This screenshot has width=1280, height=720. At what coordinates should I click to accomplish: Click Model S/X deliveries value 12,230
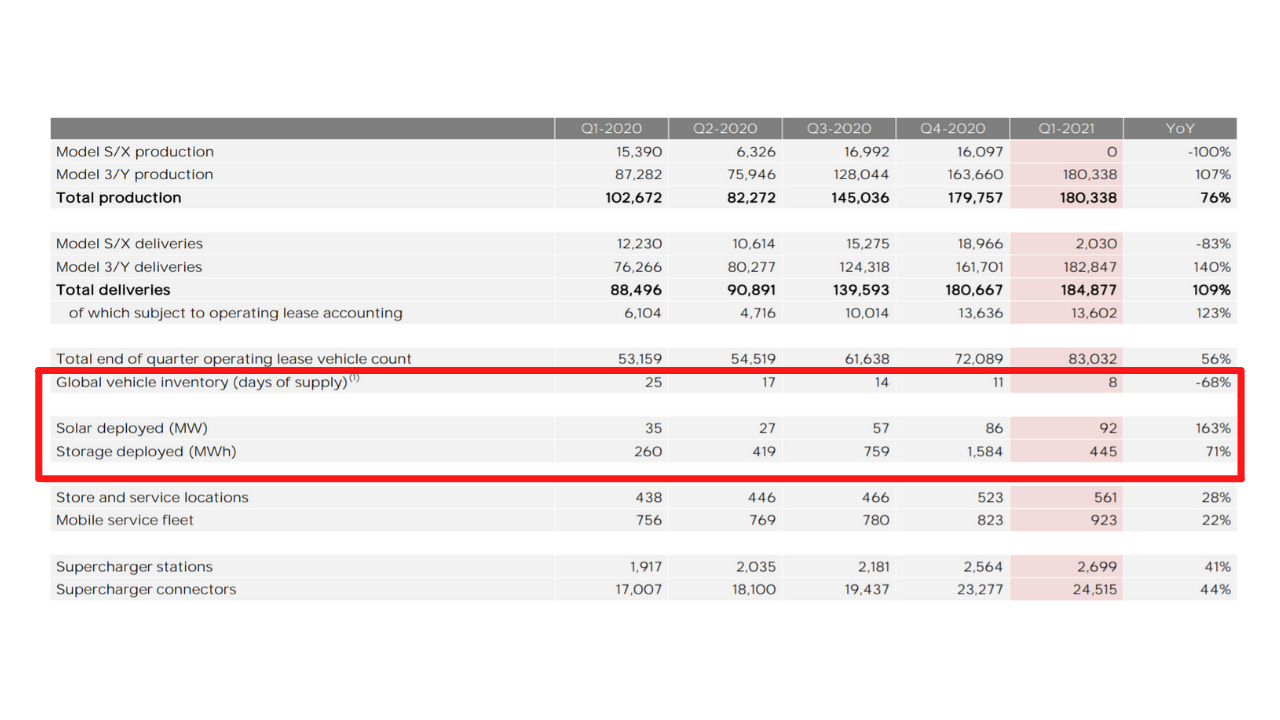point(640,244)
